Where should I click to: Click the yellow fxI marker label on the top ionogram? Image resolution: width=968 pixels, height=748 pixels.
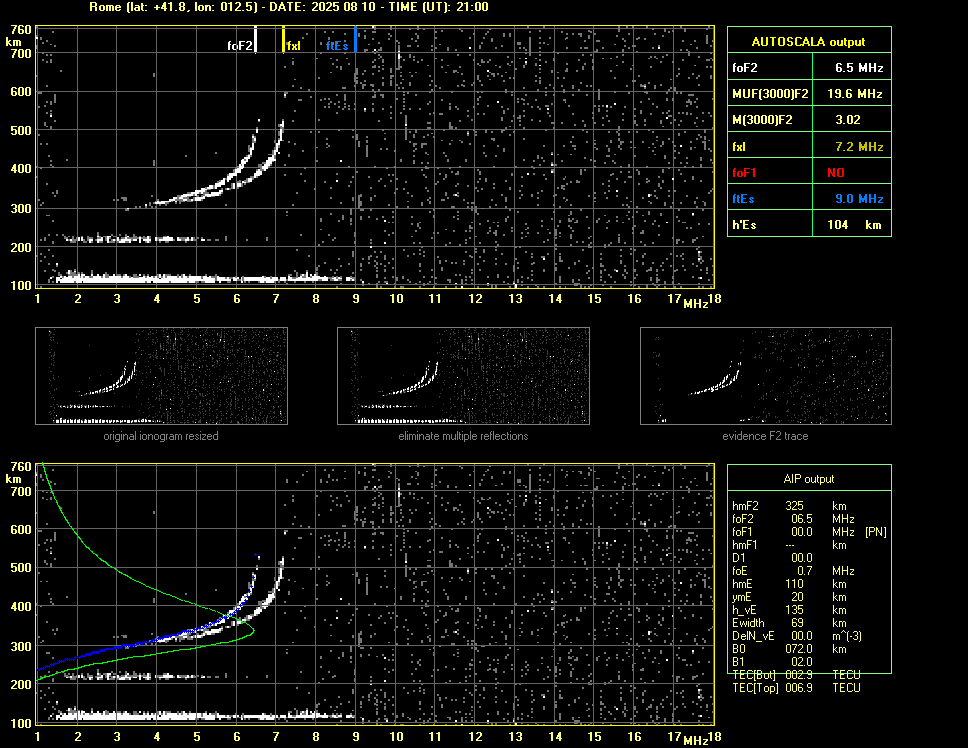[294, 46]
